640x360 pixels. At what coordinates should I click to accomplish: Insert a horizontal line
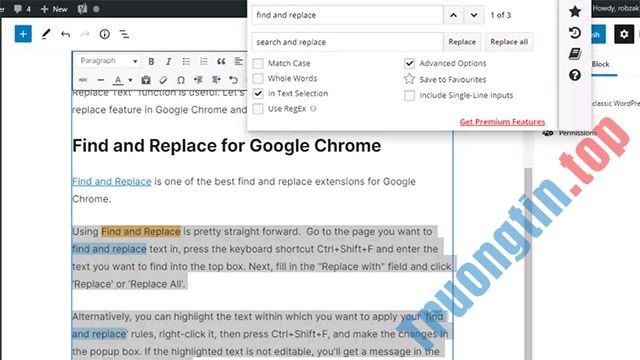(x=100, y=80)
